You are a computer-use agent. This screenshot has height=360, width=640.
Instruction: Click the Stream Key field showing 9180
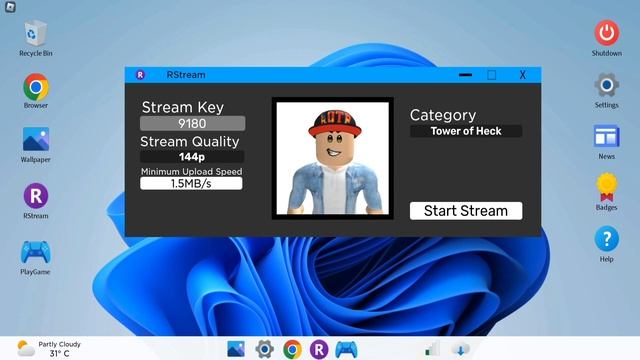[192, 123]
